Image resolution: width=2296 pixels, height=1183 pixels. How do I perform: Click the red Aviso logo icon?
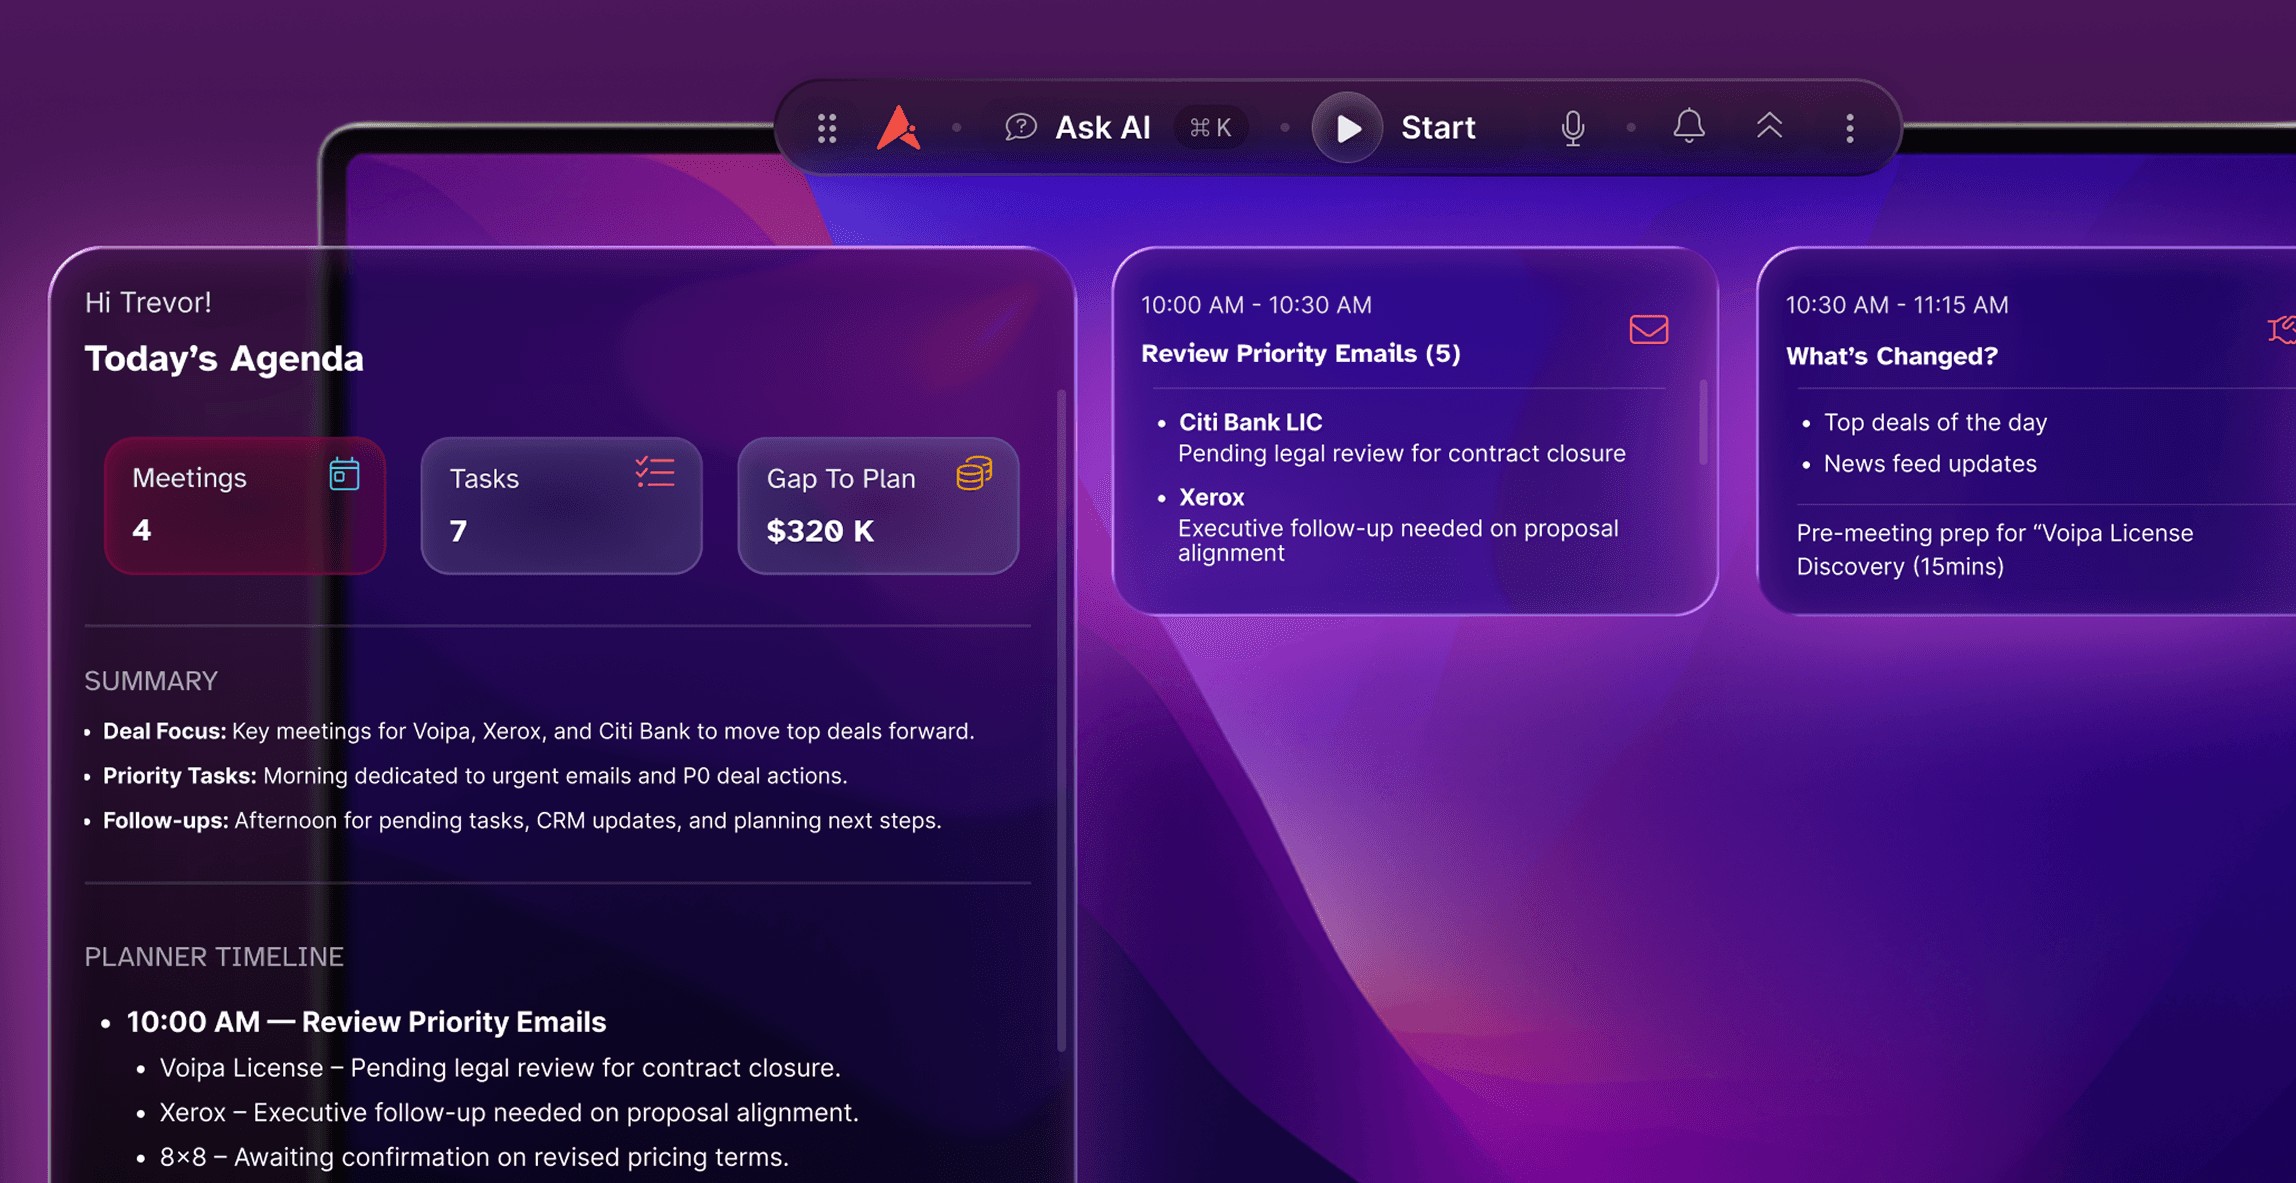[x=898, y=128]
